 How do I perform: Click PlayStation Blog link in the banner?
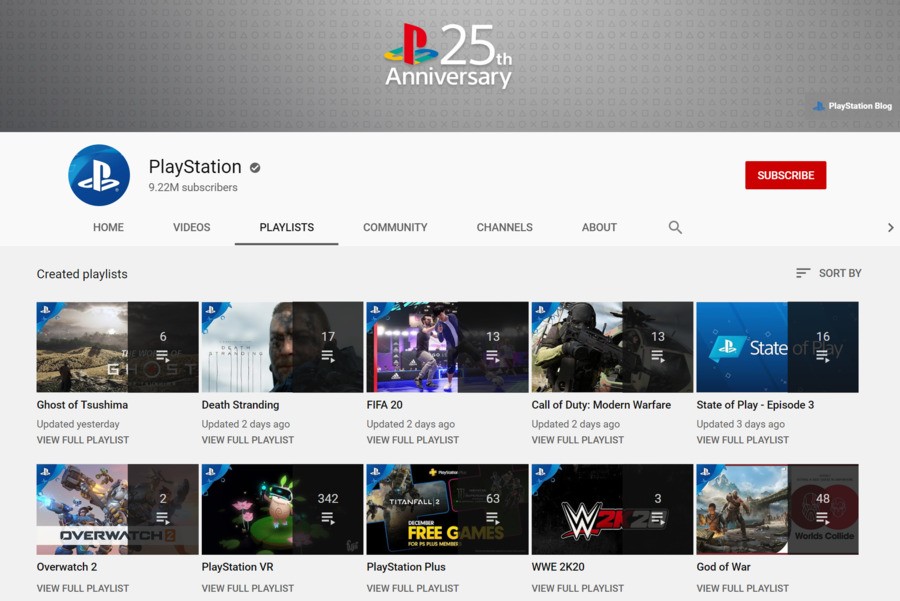pos(853,106)
